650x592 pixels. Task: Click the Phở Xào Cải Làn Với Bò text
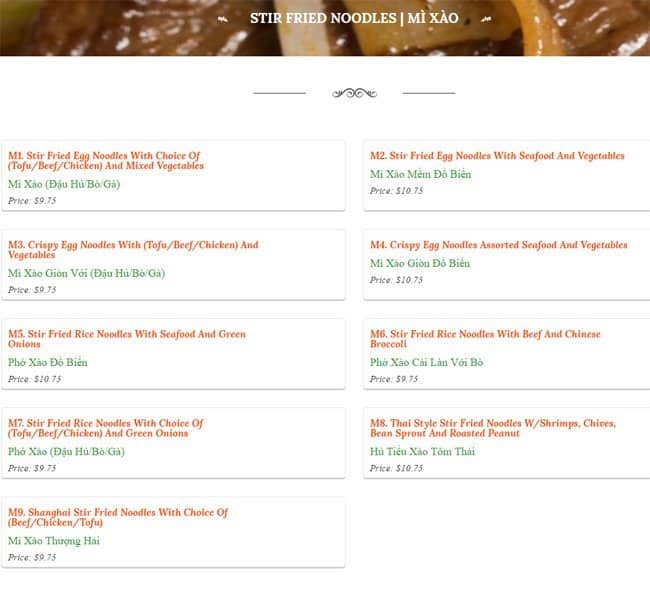[x=426, y=362]
